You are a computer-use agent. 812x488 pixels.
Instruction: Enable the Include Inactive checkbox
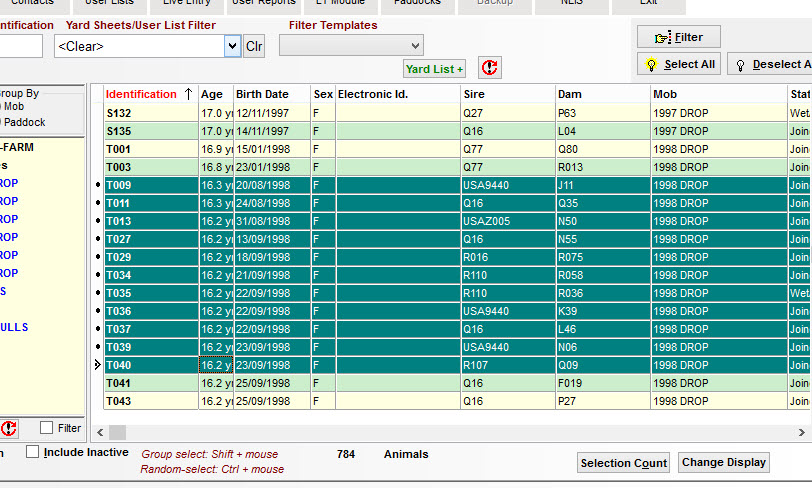click(x=33, y=452)
